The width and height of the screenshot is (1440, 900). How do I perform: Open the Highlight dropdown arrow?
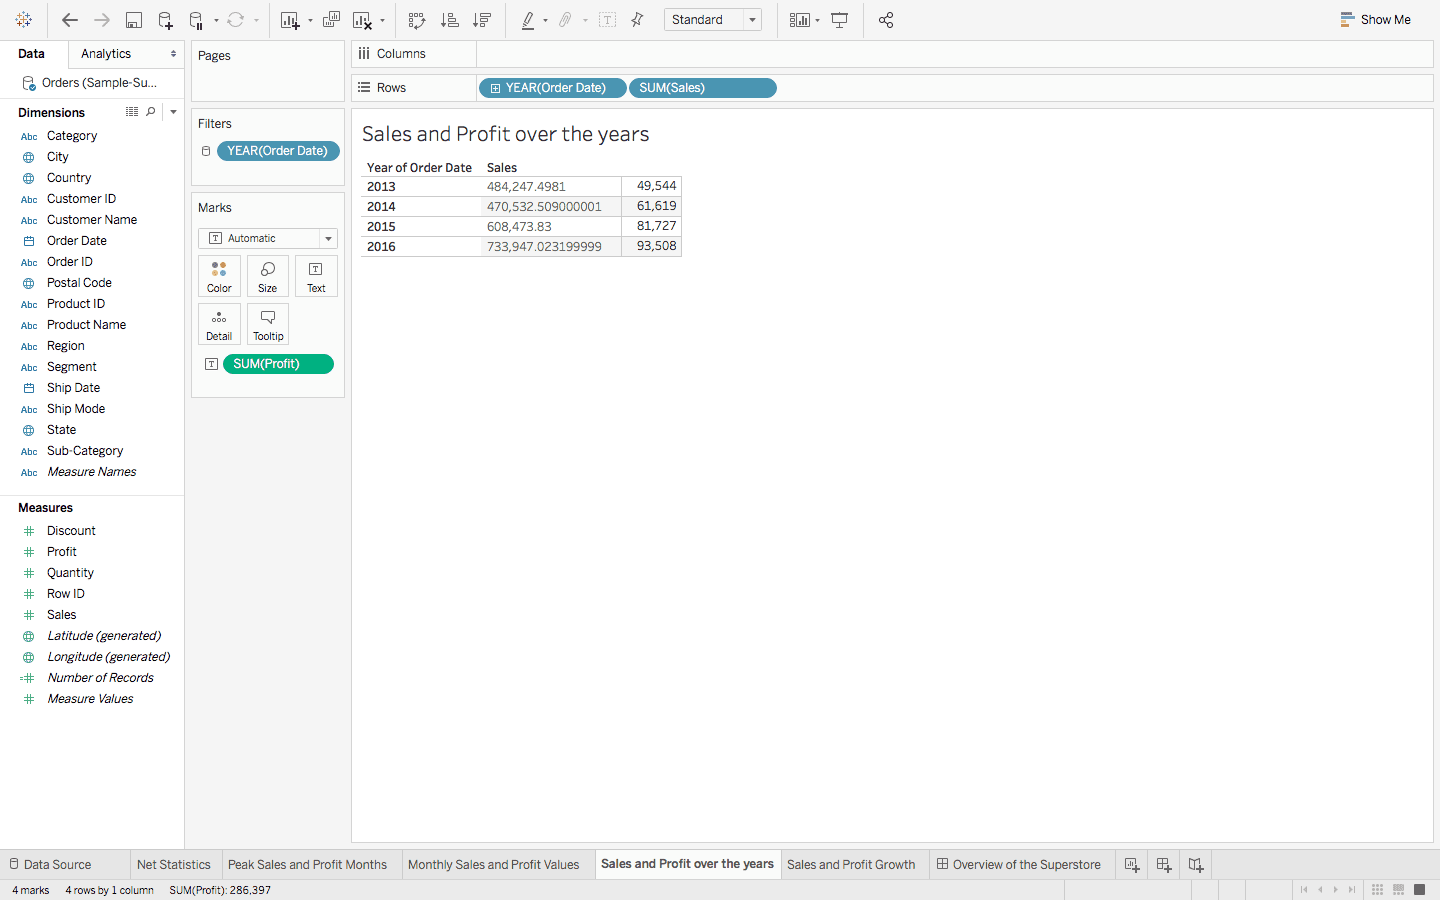click(x=545, y=20)
